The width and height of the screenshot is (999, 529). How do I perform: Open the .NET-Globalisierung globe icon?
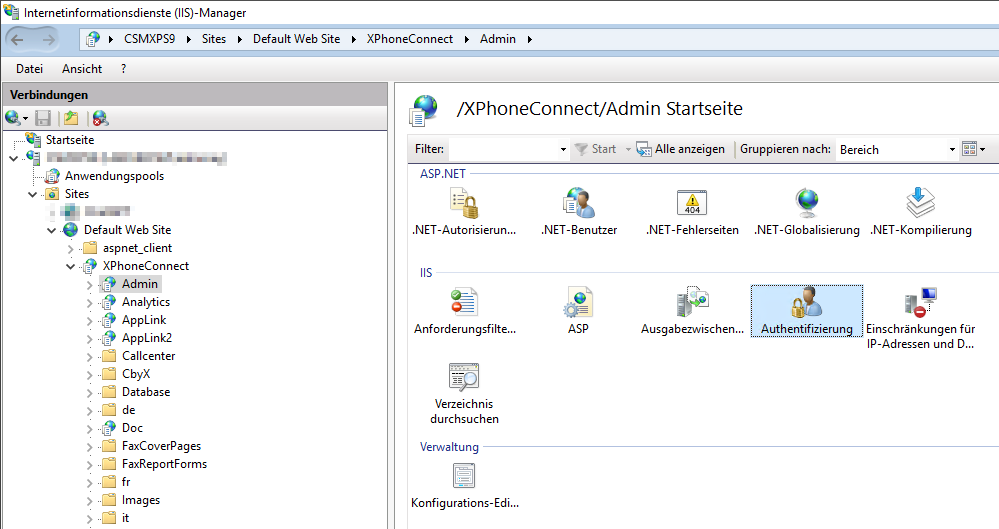(x=807, y=203)
